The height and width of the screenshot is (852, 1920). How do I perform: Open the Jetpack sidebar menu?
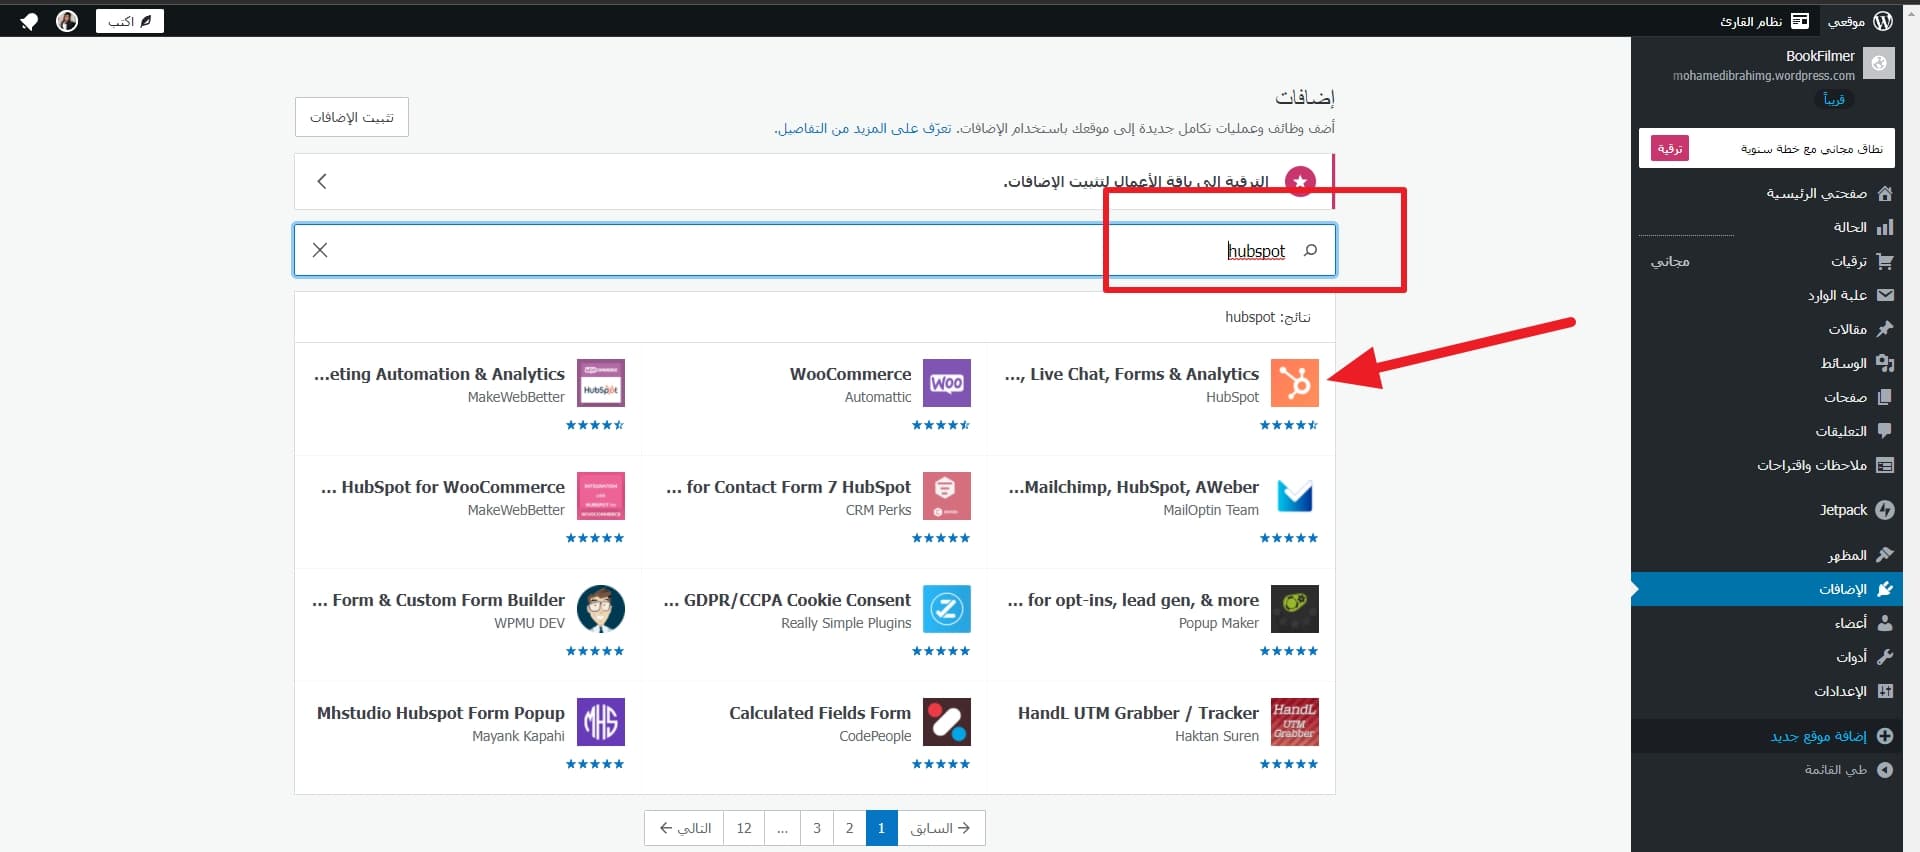click(x=1843, y=510)
